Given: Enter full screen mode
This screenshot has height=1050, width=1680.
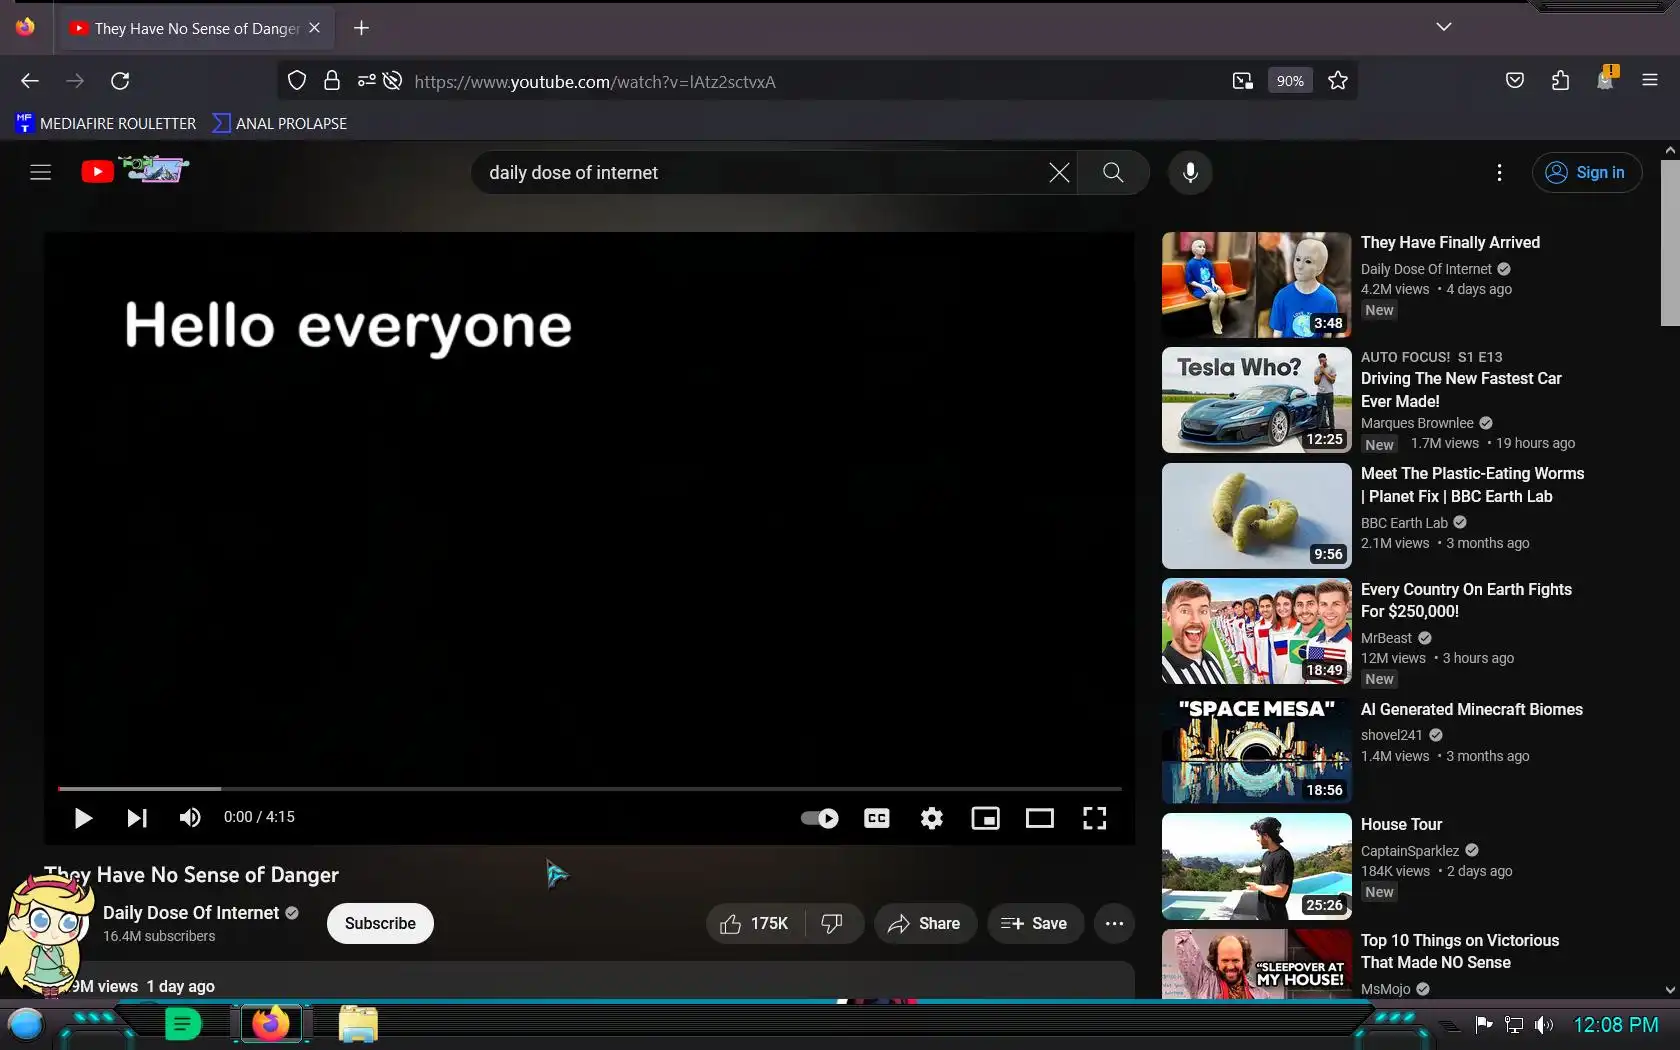Looking at the screenshot, I should (x=1095, y=819).
